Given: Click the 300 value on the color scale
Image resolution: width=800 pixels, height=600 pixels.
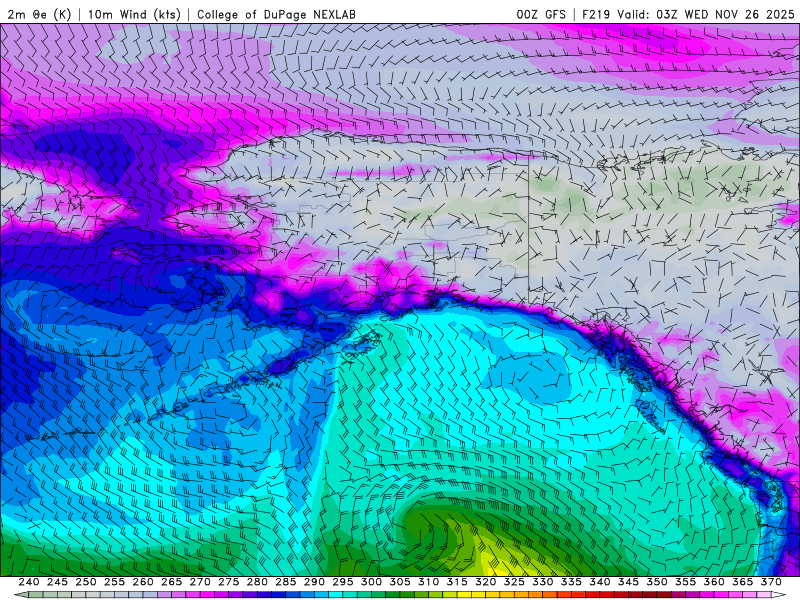Looking at the screenshot, I should 371,582.
